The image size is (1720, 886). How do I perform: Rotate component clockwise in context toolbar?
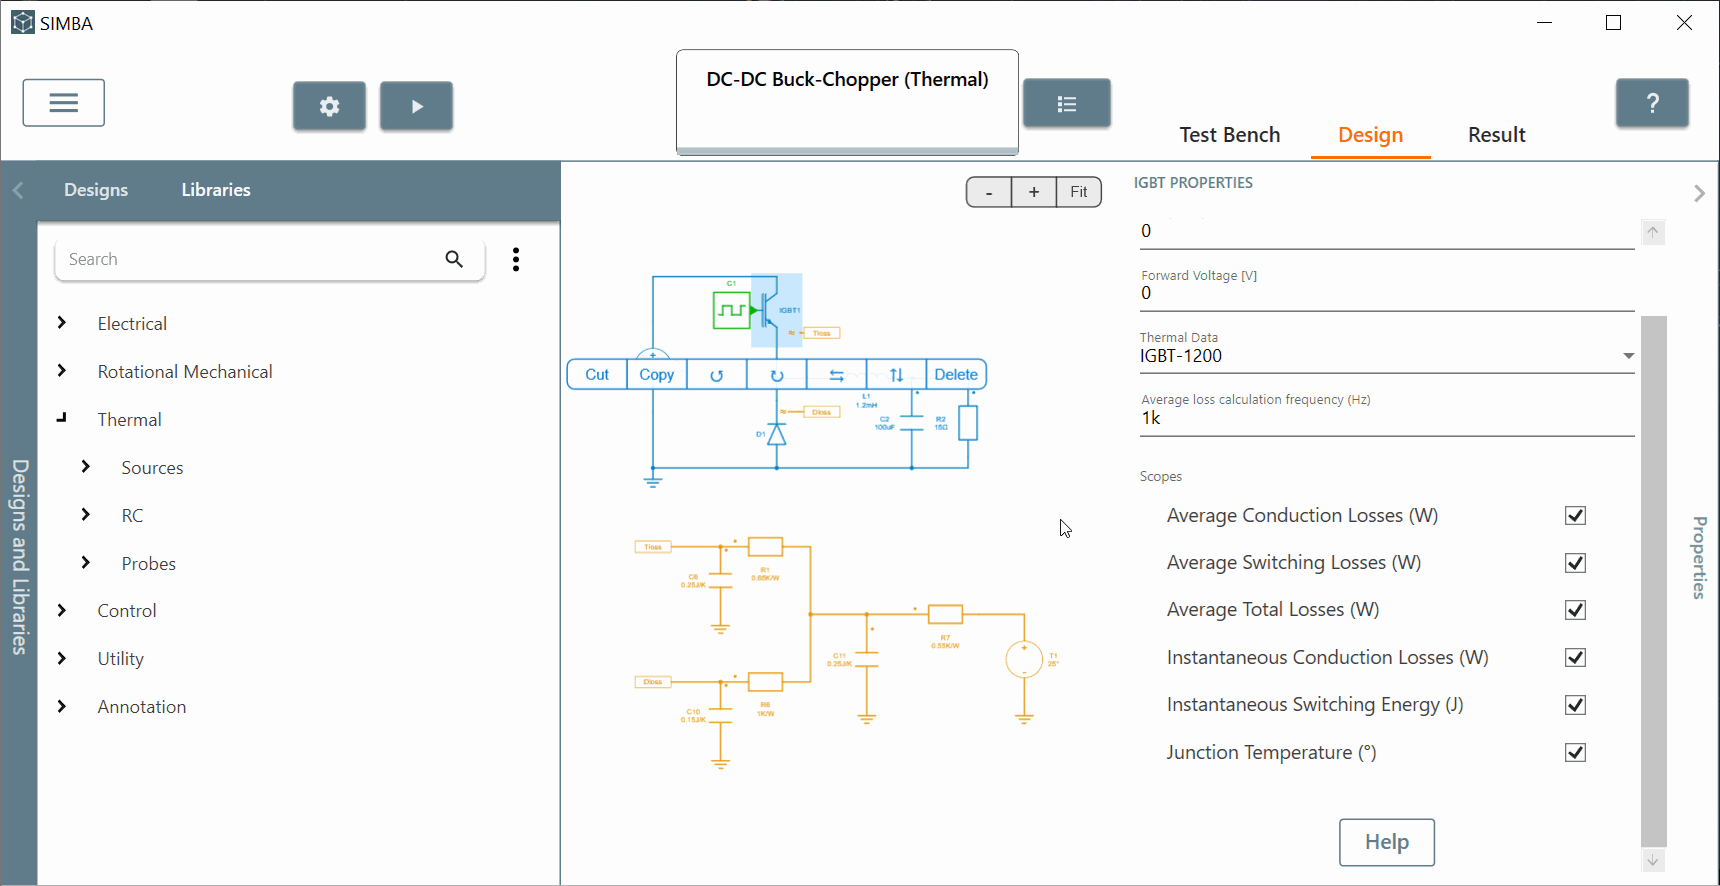[x=777, y=375]
